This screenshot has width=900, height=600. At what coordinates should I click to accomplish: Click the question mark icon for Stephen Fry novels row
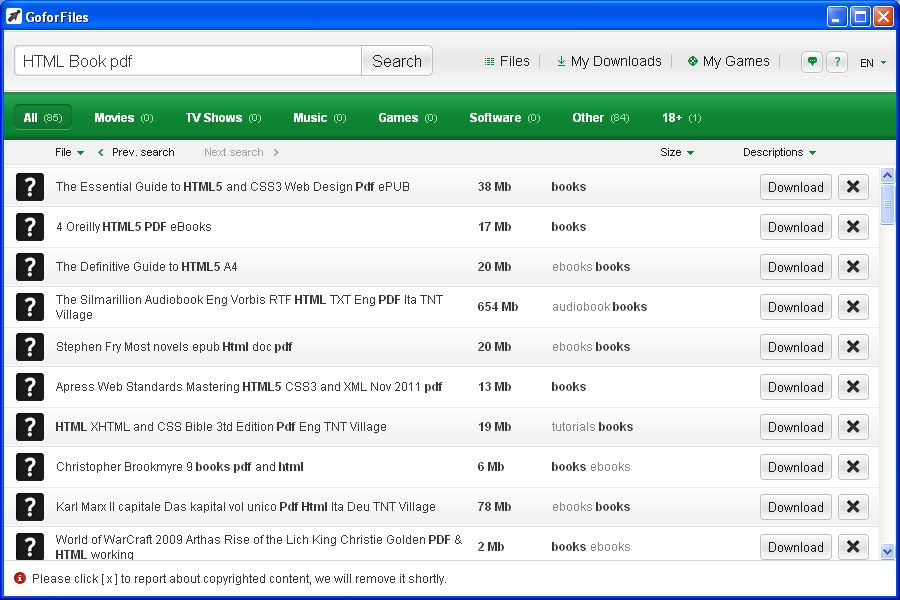click(30, 347)
